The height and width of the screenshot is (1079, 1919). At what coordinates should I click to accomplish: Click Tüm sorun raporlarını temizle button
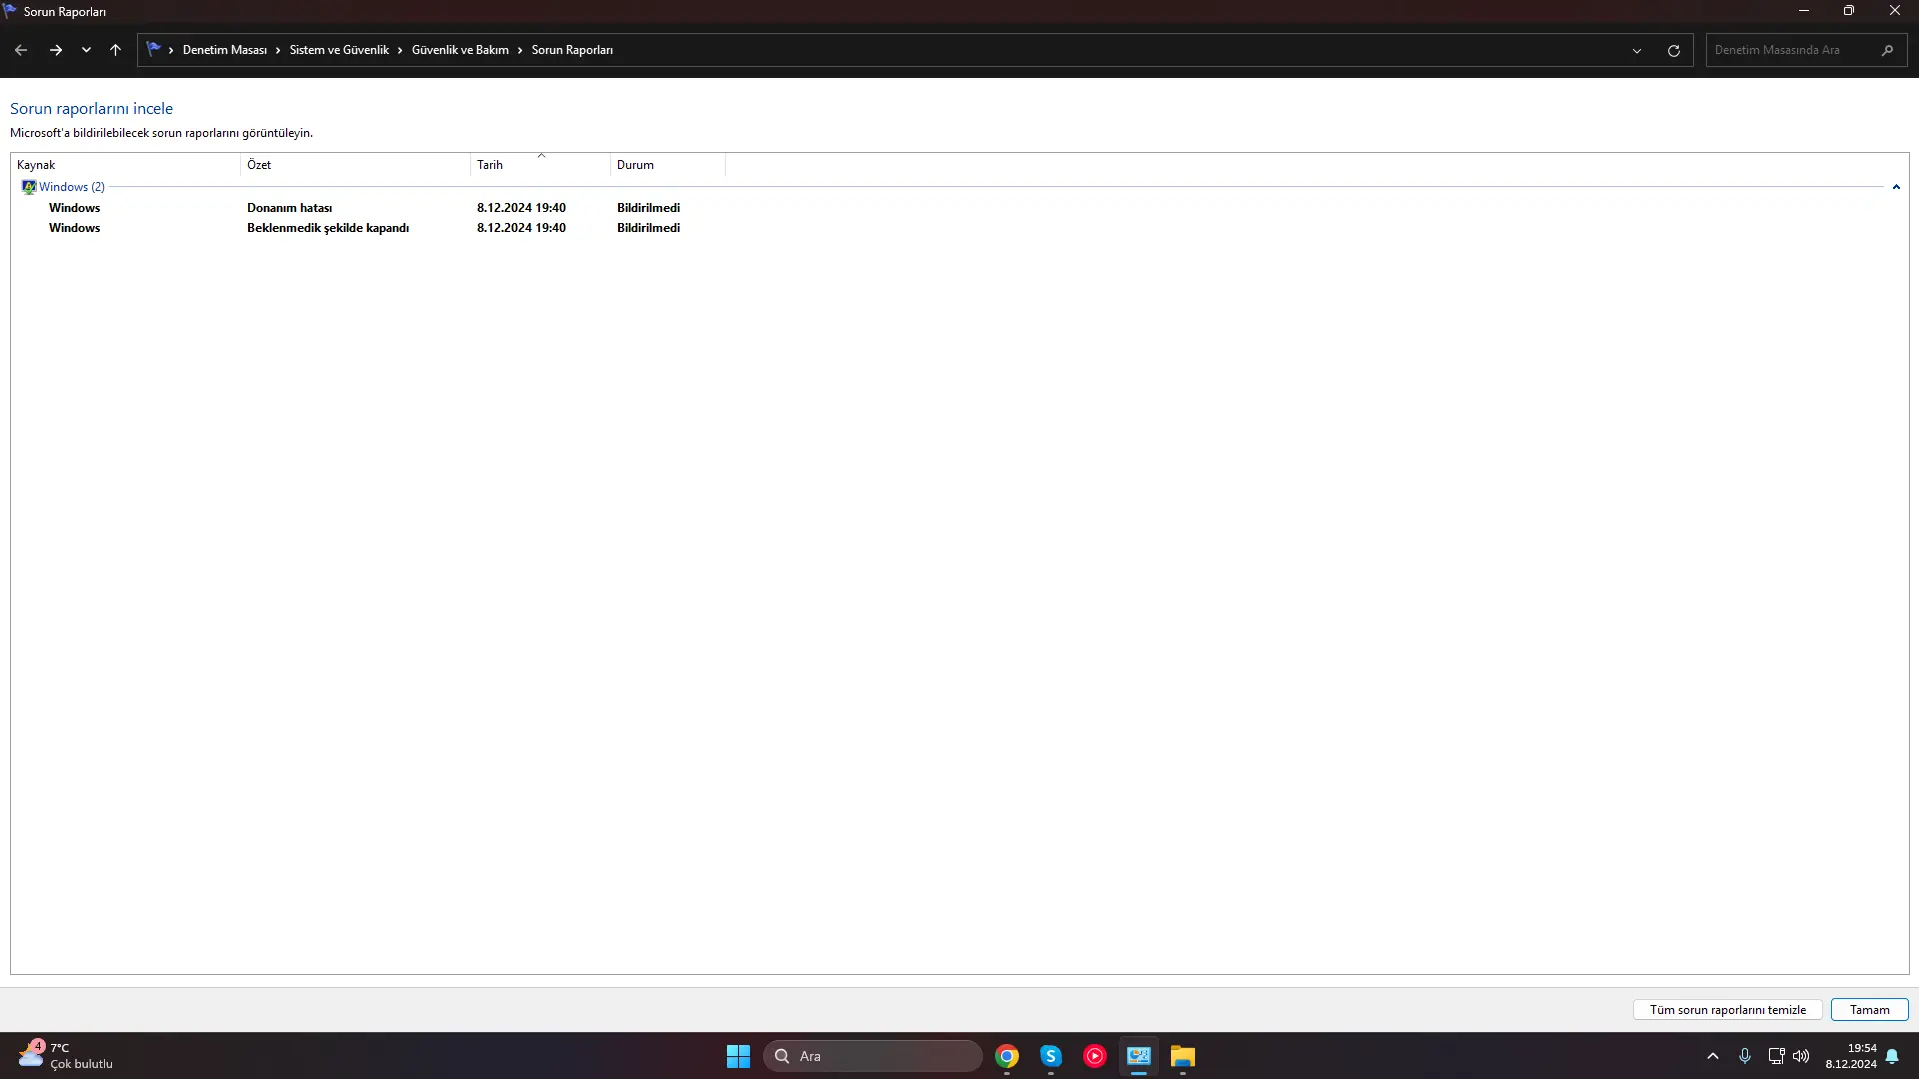[1727, 1010]
